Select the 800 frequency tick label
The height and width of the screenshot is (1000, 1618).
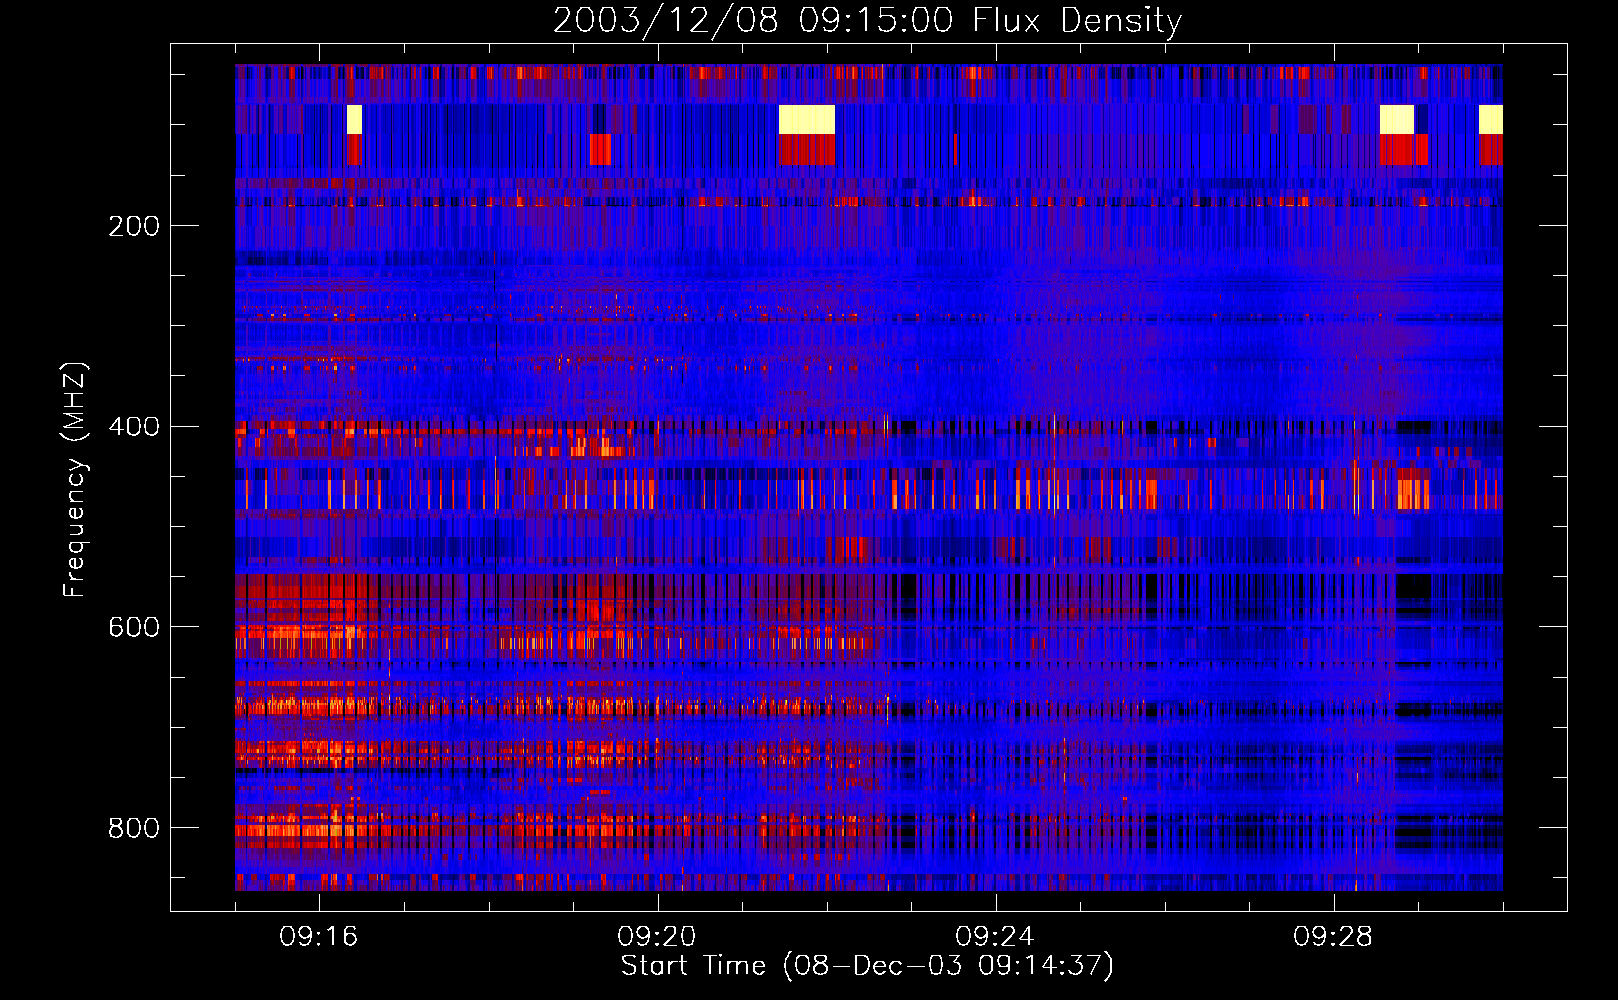pyautogui.click(x=134, y=828)
